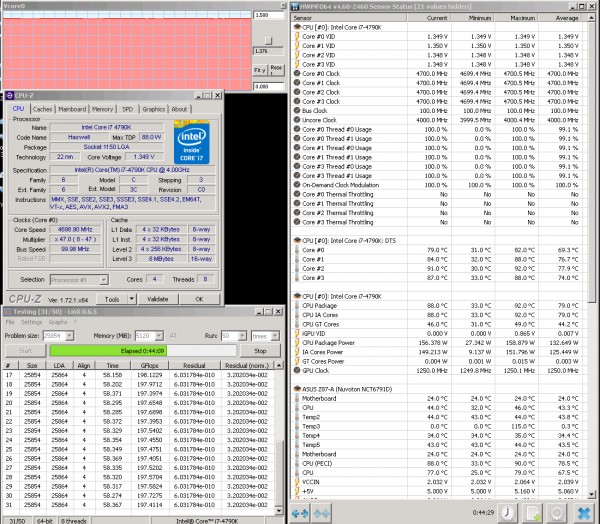
Task: Click HWiNFO clock reset timer icon
Action: tap(508, 513)
